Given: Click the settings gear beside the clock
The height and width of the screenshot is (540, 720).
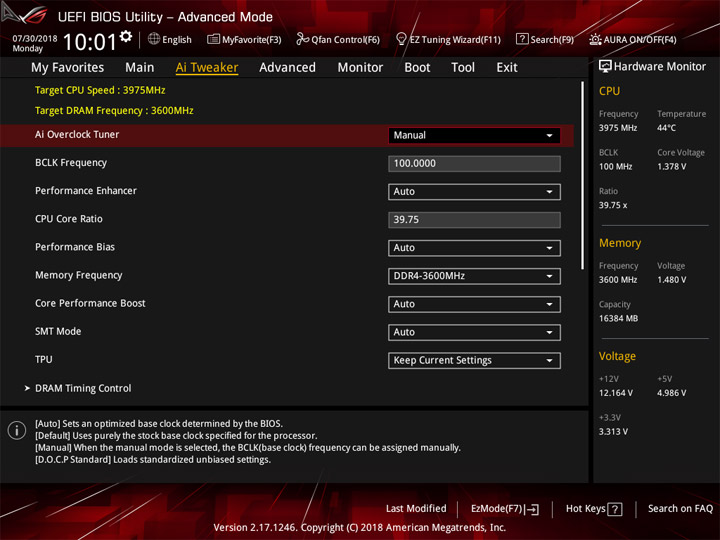Looking at the screenshot, I should [126, 36].
